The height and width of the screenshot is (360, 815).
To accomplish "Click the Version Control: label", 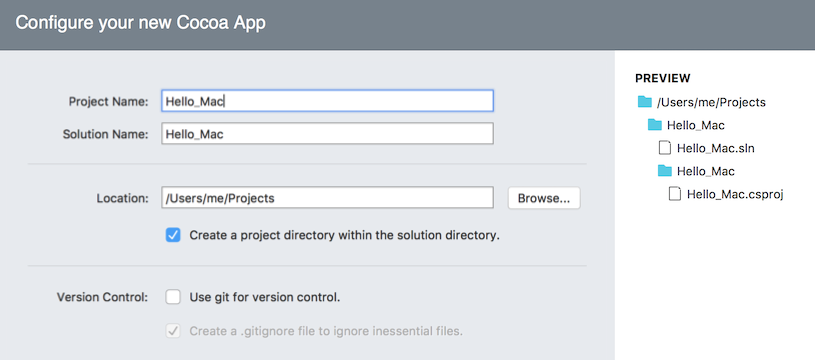I will click(102, 298).
